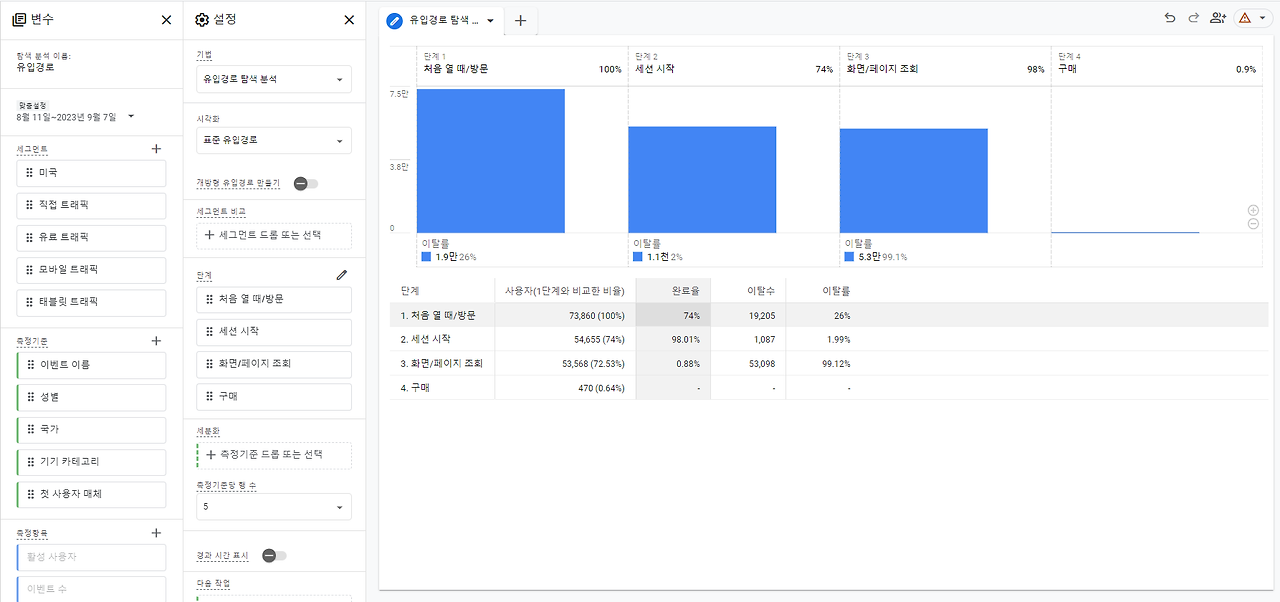The width and height of the screenshot is (1280, 602).
Task: Edit funnel steps with pencil icon
Action: coord(342,275)
